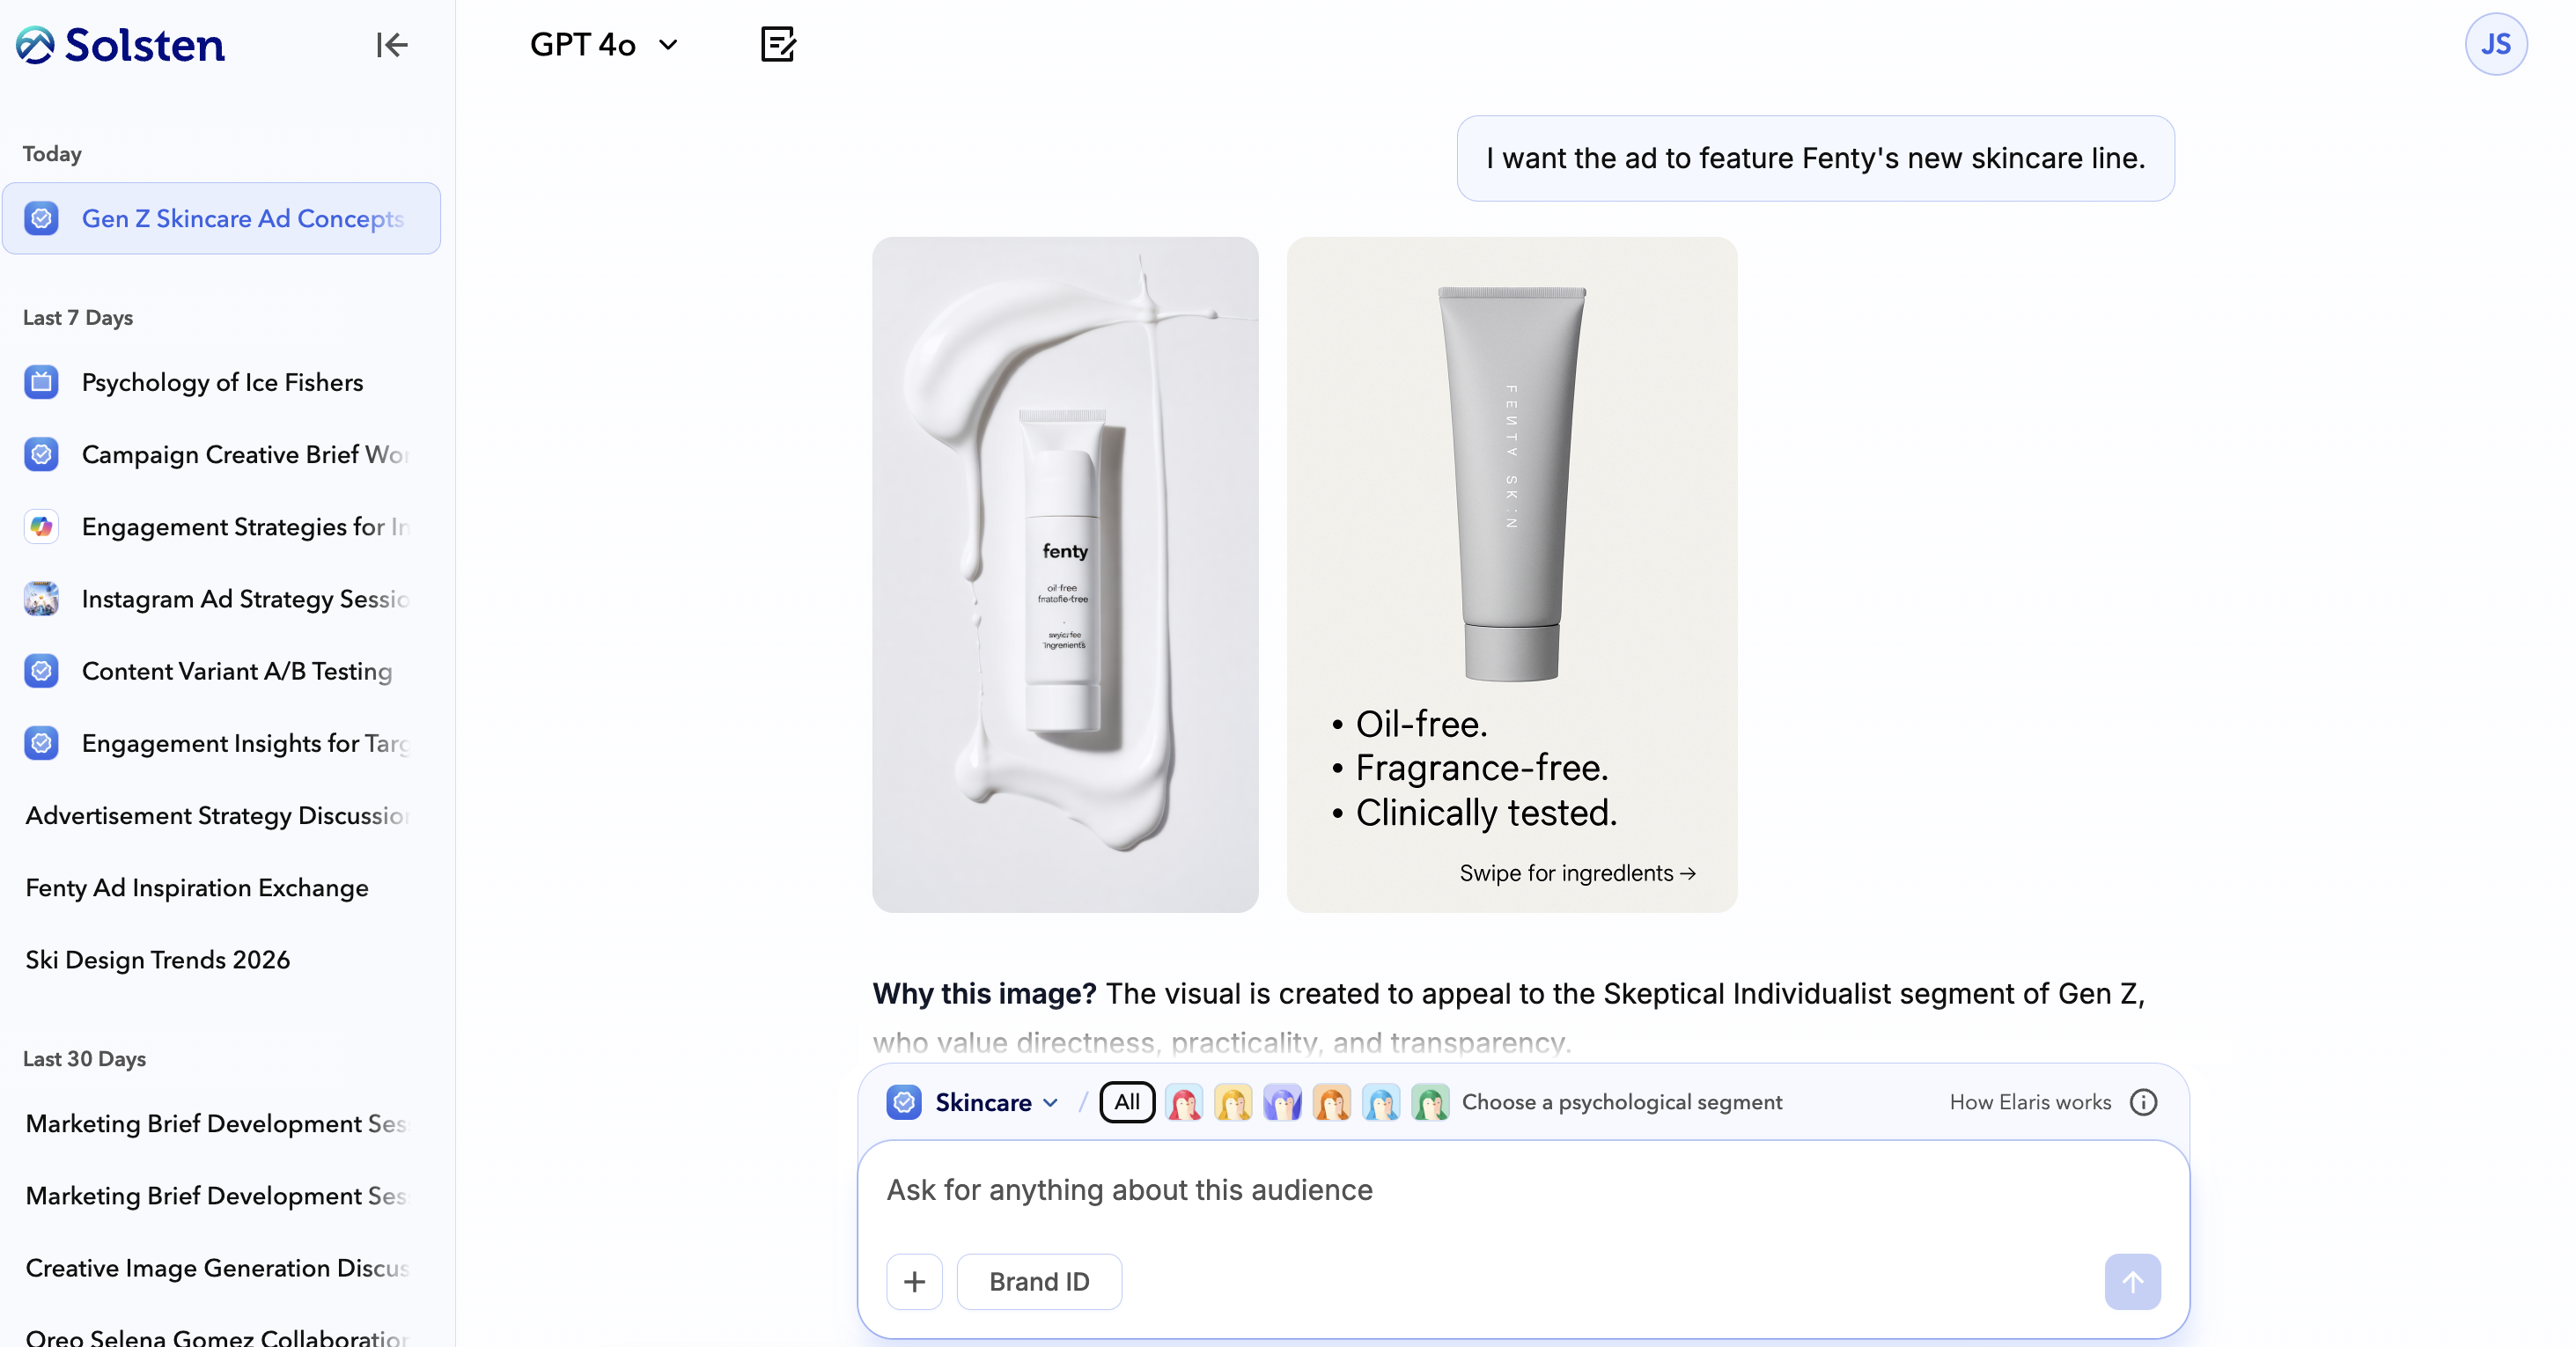This screenshot has height=1347, width=2576.
Task: Open the Instagram Ad Strategy Session chat
Action: [x=221, y=598]
